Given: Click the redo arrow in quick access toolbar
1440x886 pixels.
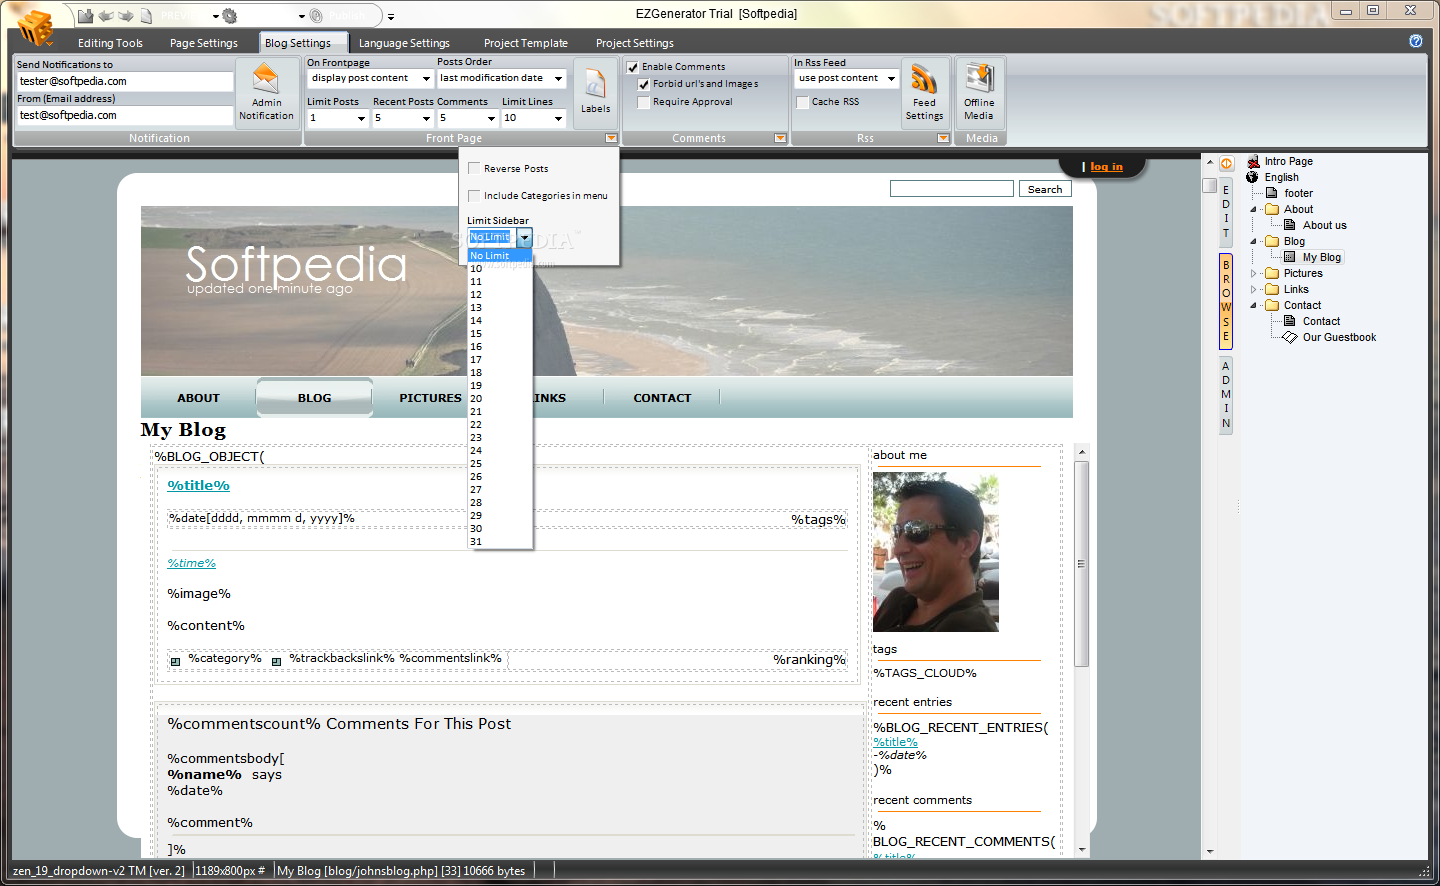Looking at the screenshot, I should (x=126, y=16).
